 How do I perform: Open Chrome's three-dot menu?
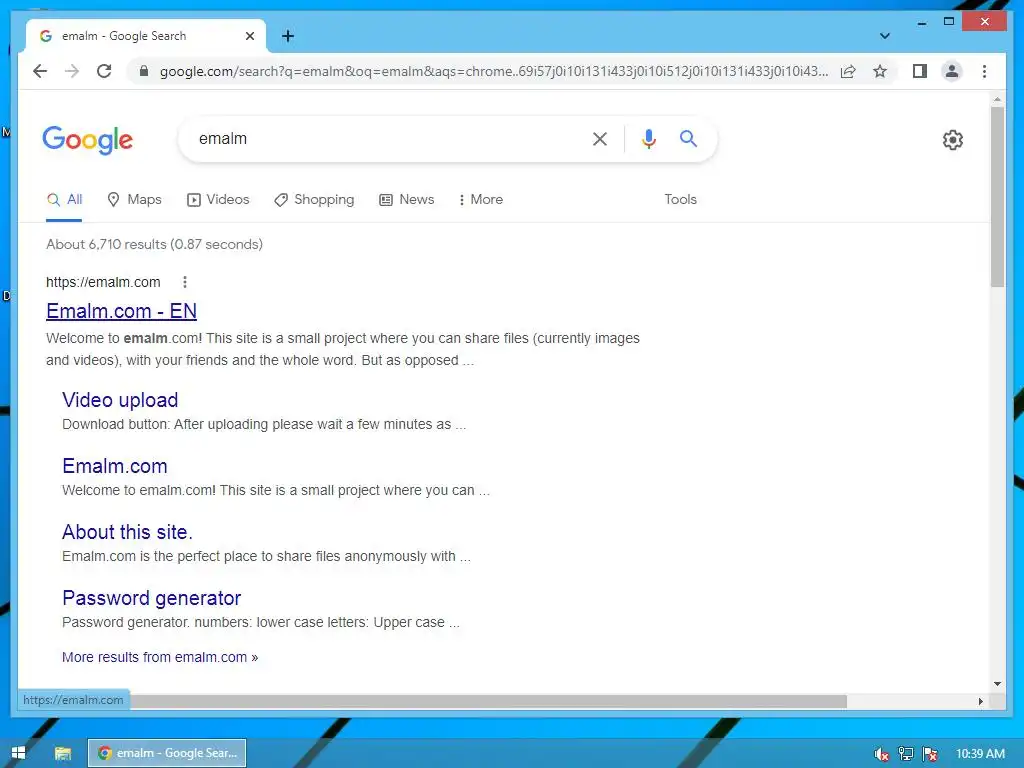(x=984, y=71)
